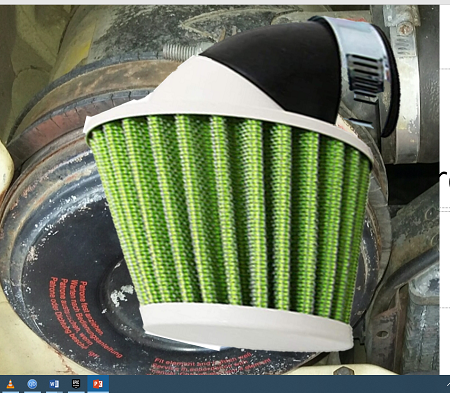This screenshot has height=393, width=450.
Task: Open the Word taskbar icon
Action: (54, 384)
